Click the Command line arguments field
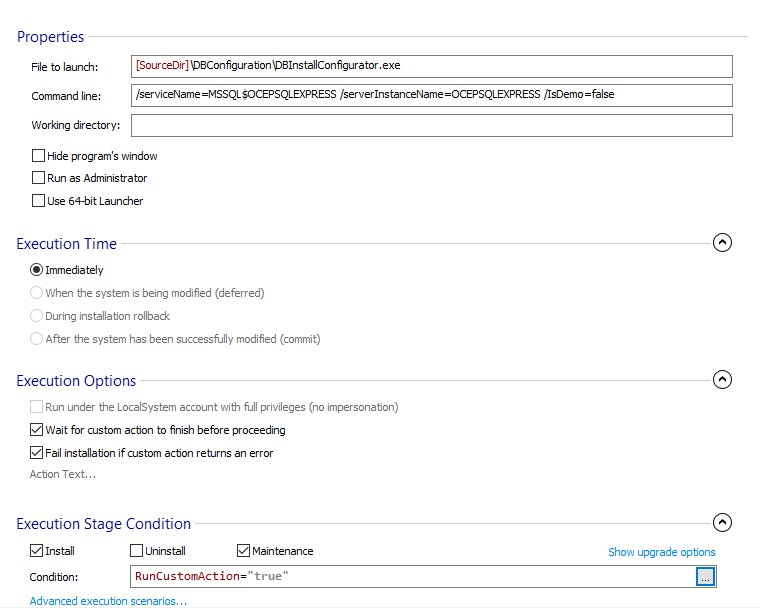This screenshot has height=608, width=760. click(430, 95)
